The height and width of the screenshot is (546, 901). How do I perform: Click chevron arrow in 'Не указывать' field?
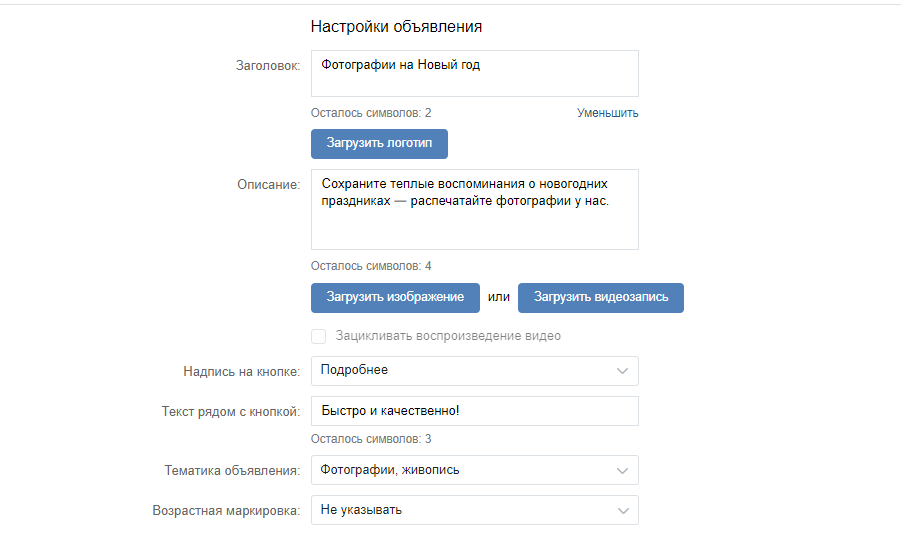tap(622, 511)
